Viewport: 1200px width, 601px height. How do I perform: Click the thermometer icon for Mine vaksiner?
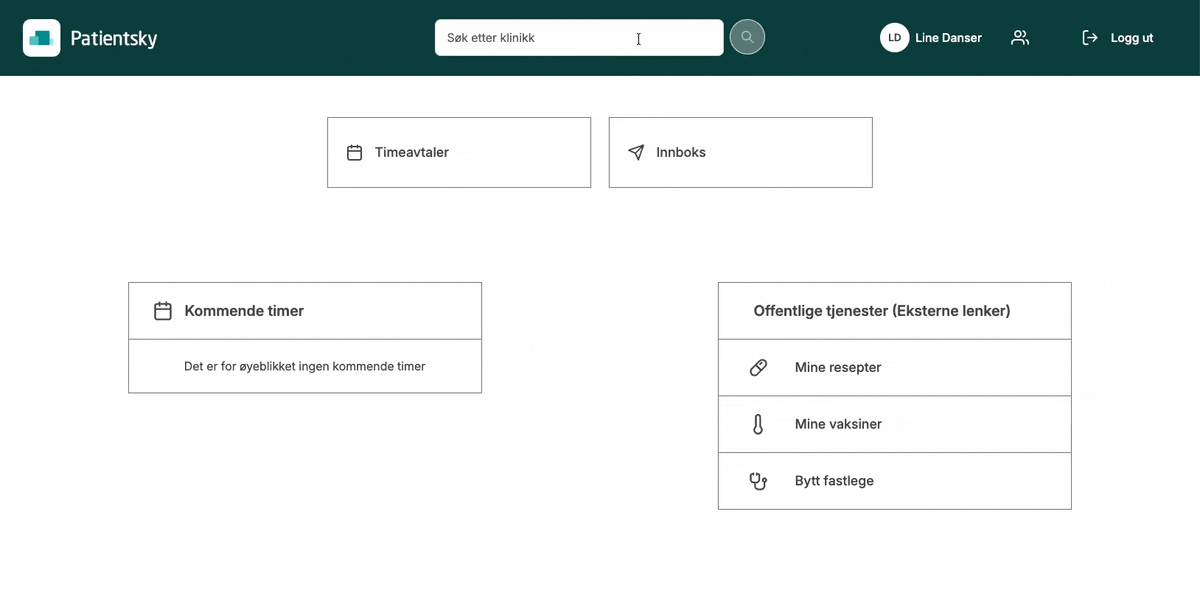coord(758,425)
